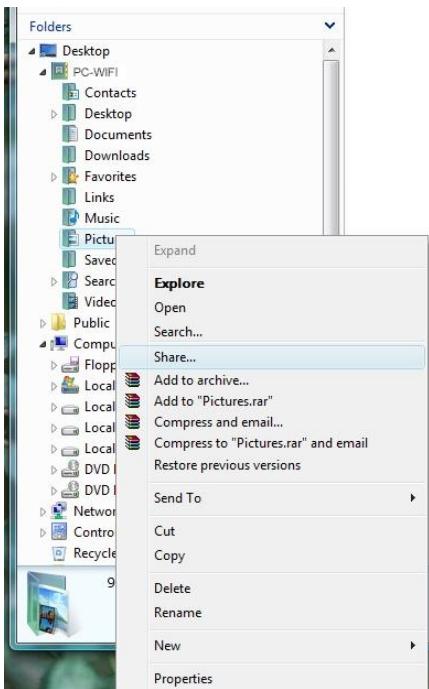Click the Documents folder icon
Viewport: 429px width, 689px height.
pos(70,134)
